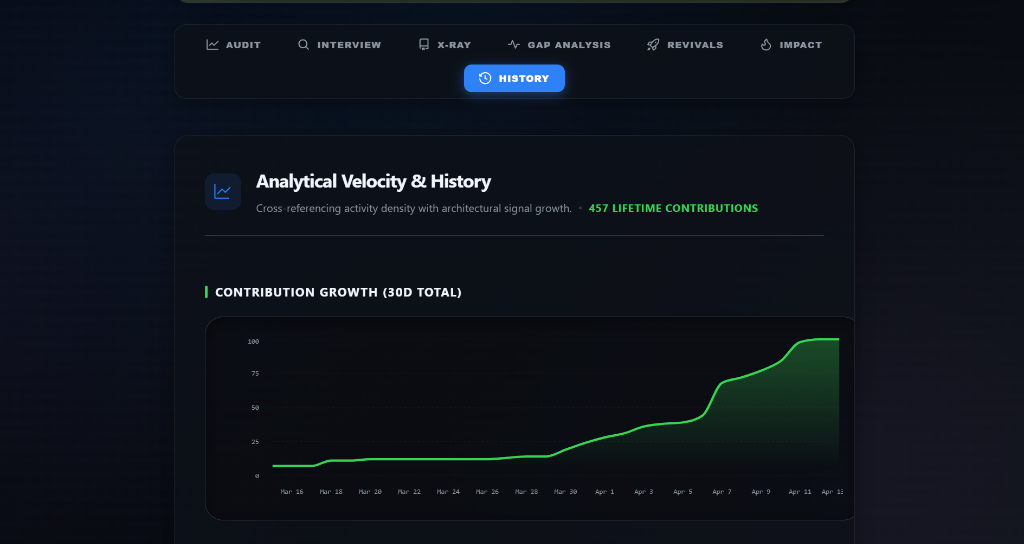Viewport: 1024px width, 544px height.
Task: Click the Audit chart icon
Action: 212,45
